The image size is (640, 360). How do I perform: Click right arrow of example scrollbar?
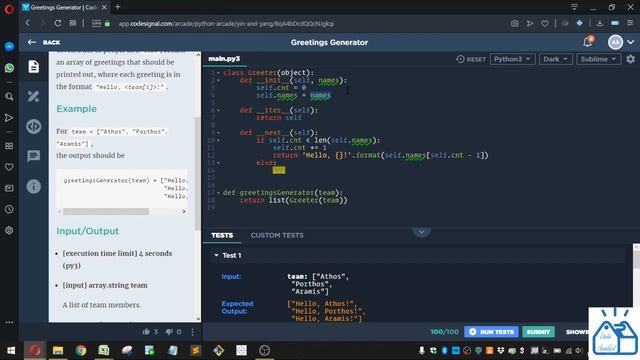tap(184, 211)
